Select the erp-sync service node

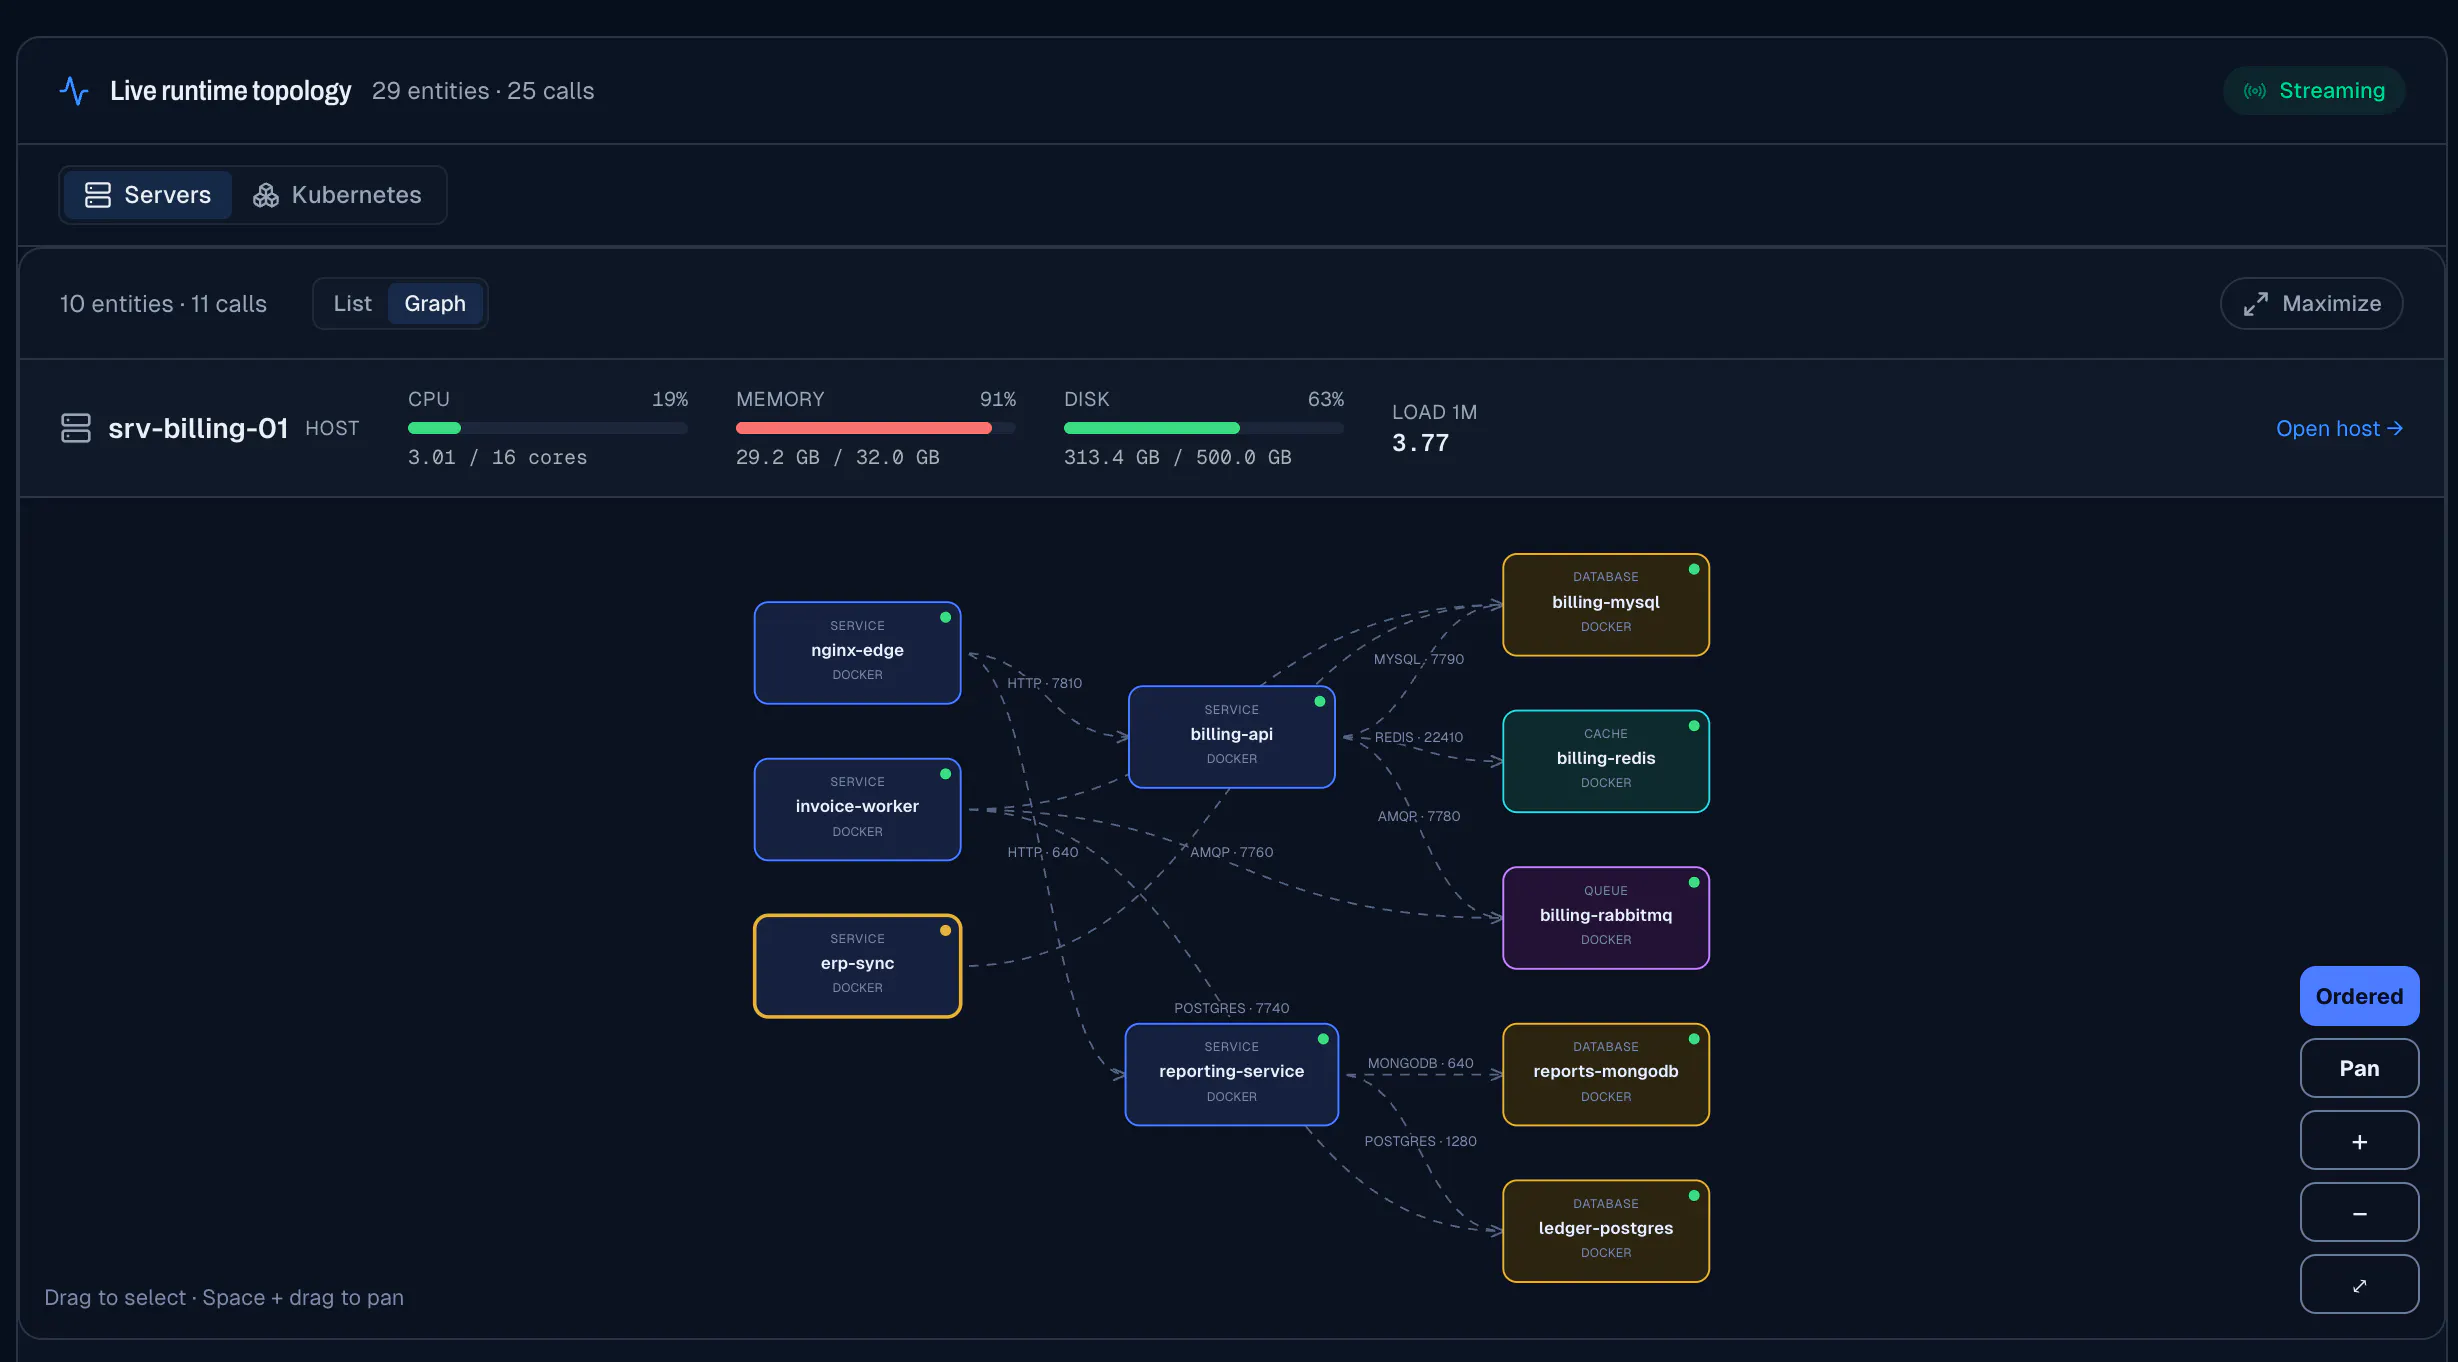(857, 966)
